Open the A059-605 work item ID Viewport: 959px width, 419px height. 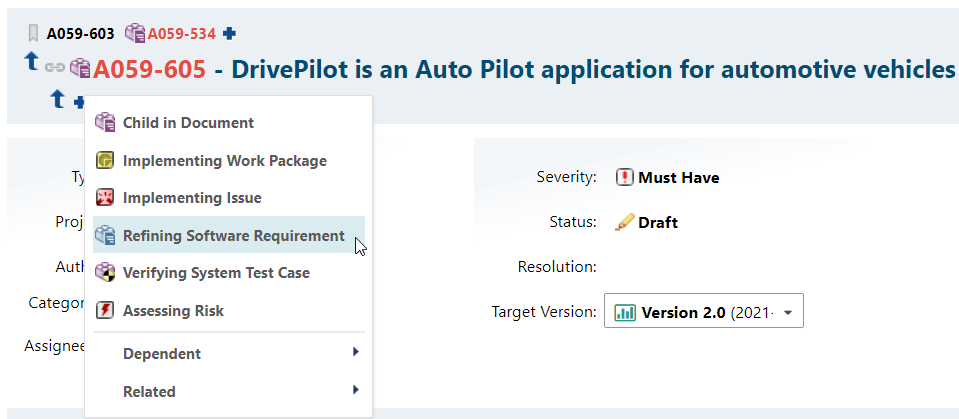coord(149,70)
